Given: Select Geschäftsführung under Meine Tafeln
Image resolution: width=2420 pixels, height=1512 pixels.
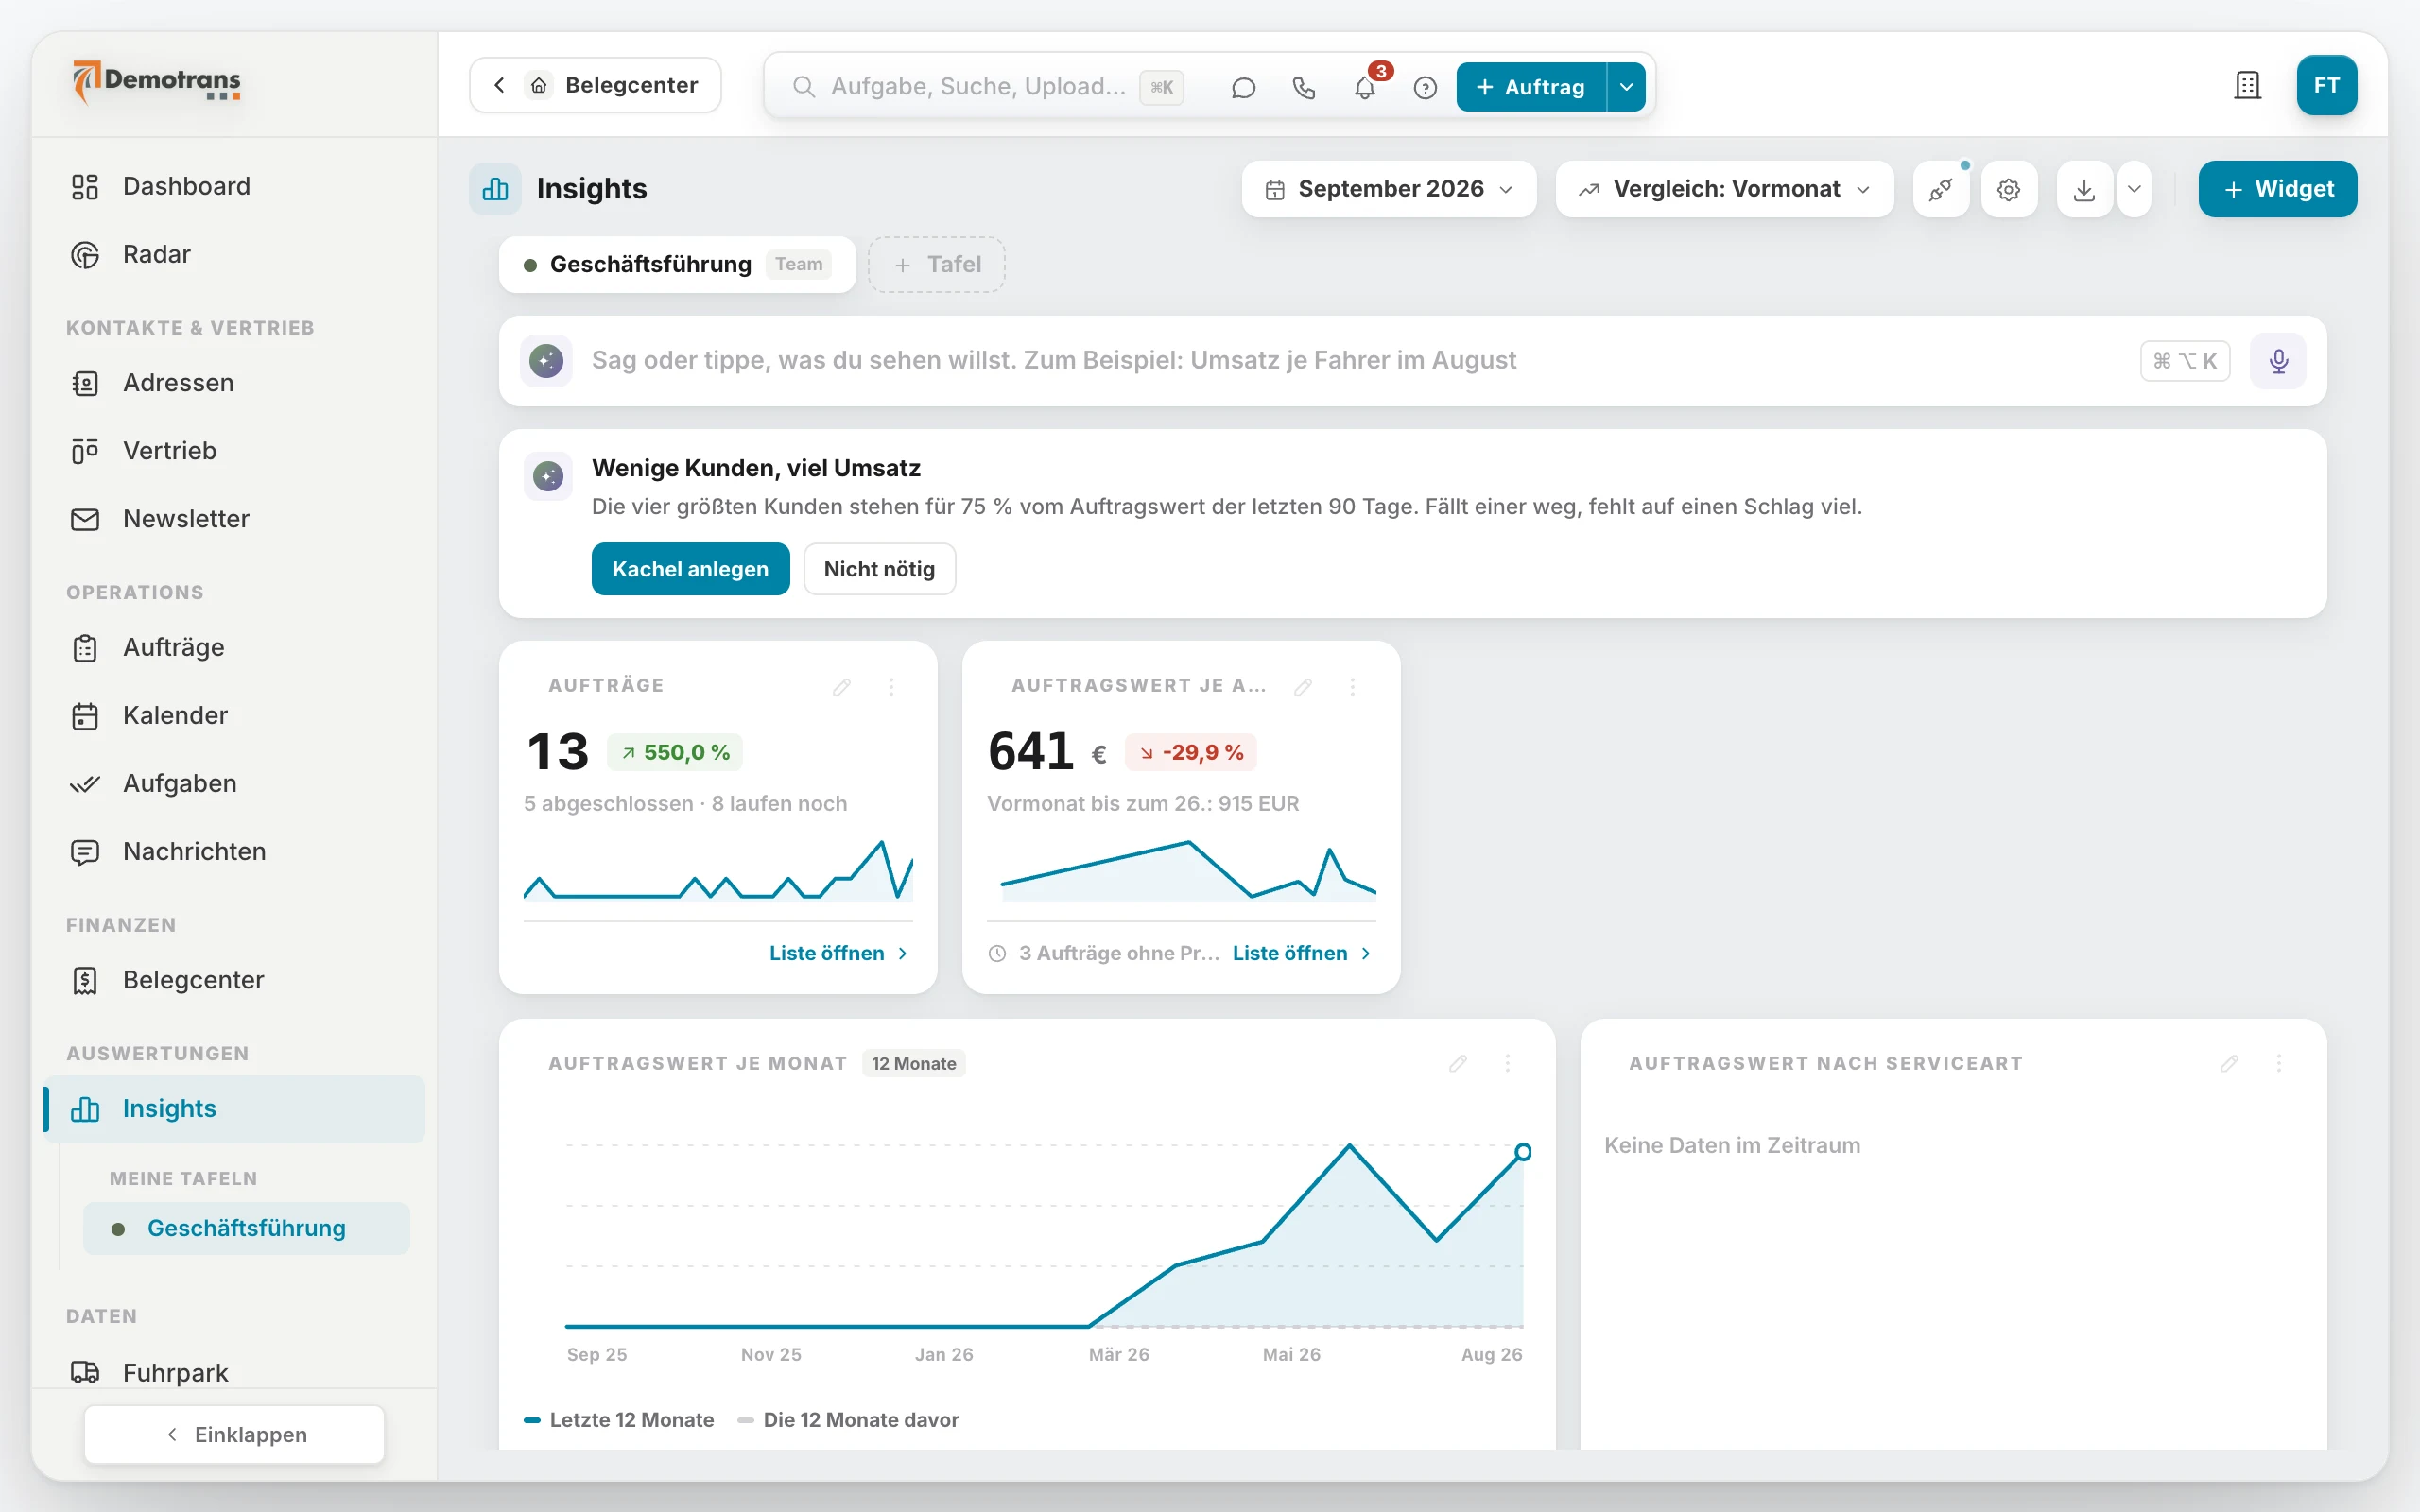Looking at the screenshot, I should point(246,1229).
